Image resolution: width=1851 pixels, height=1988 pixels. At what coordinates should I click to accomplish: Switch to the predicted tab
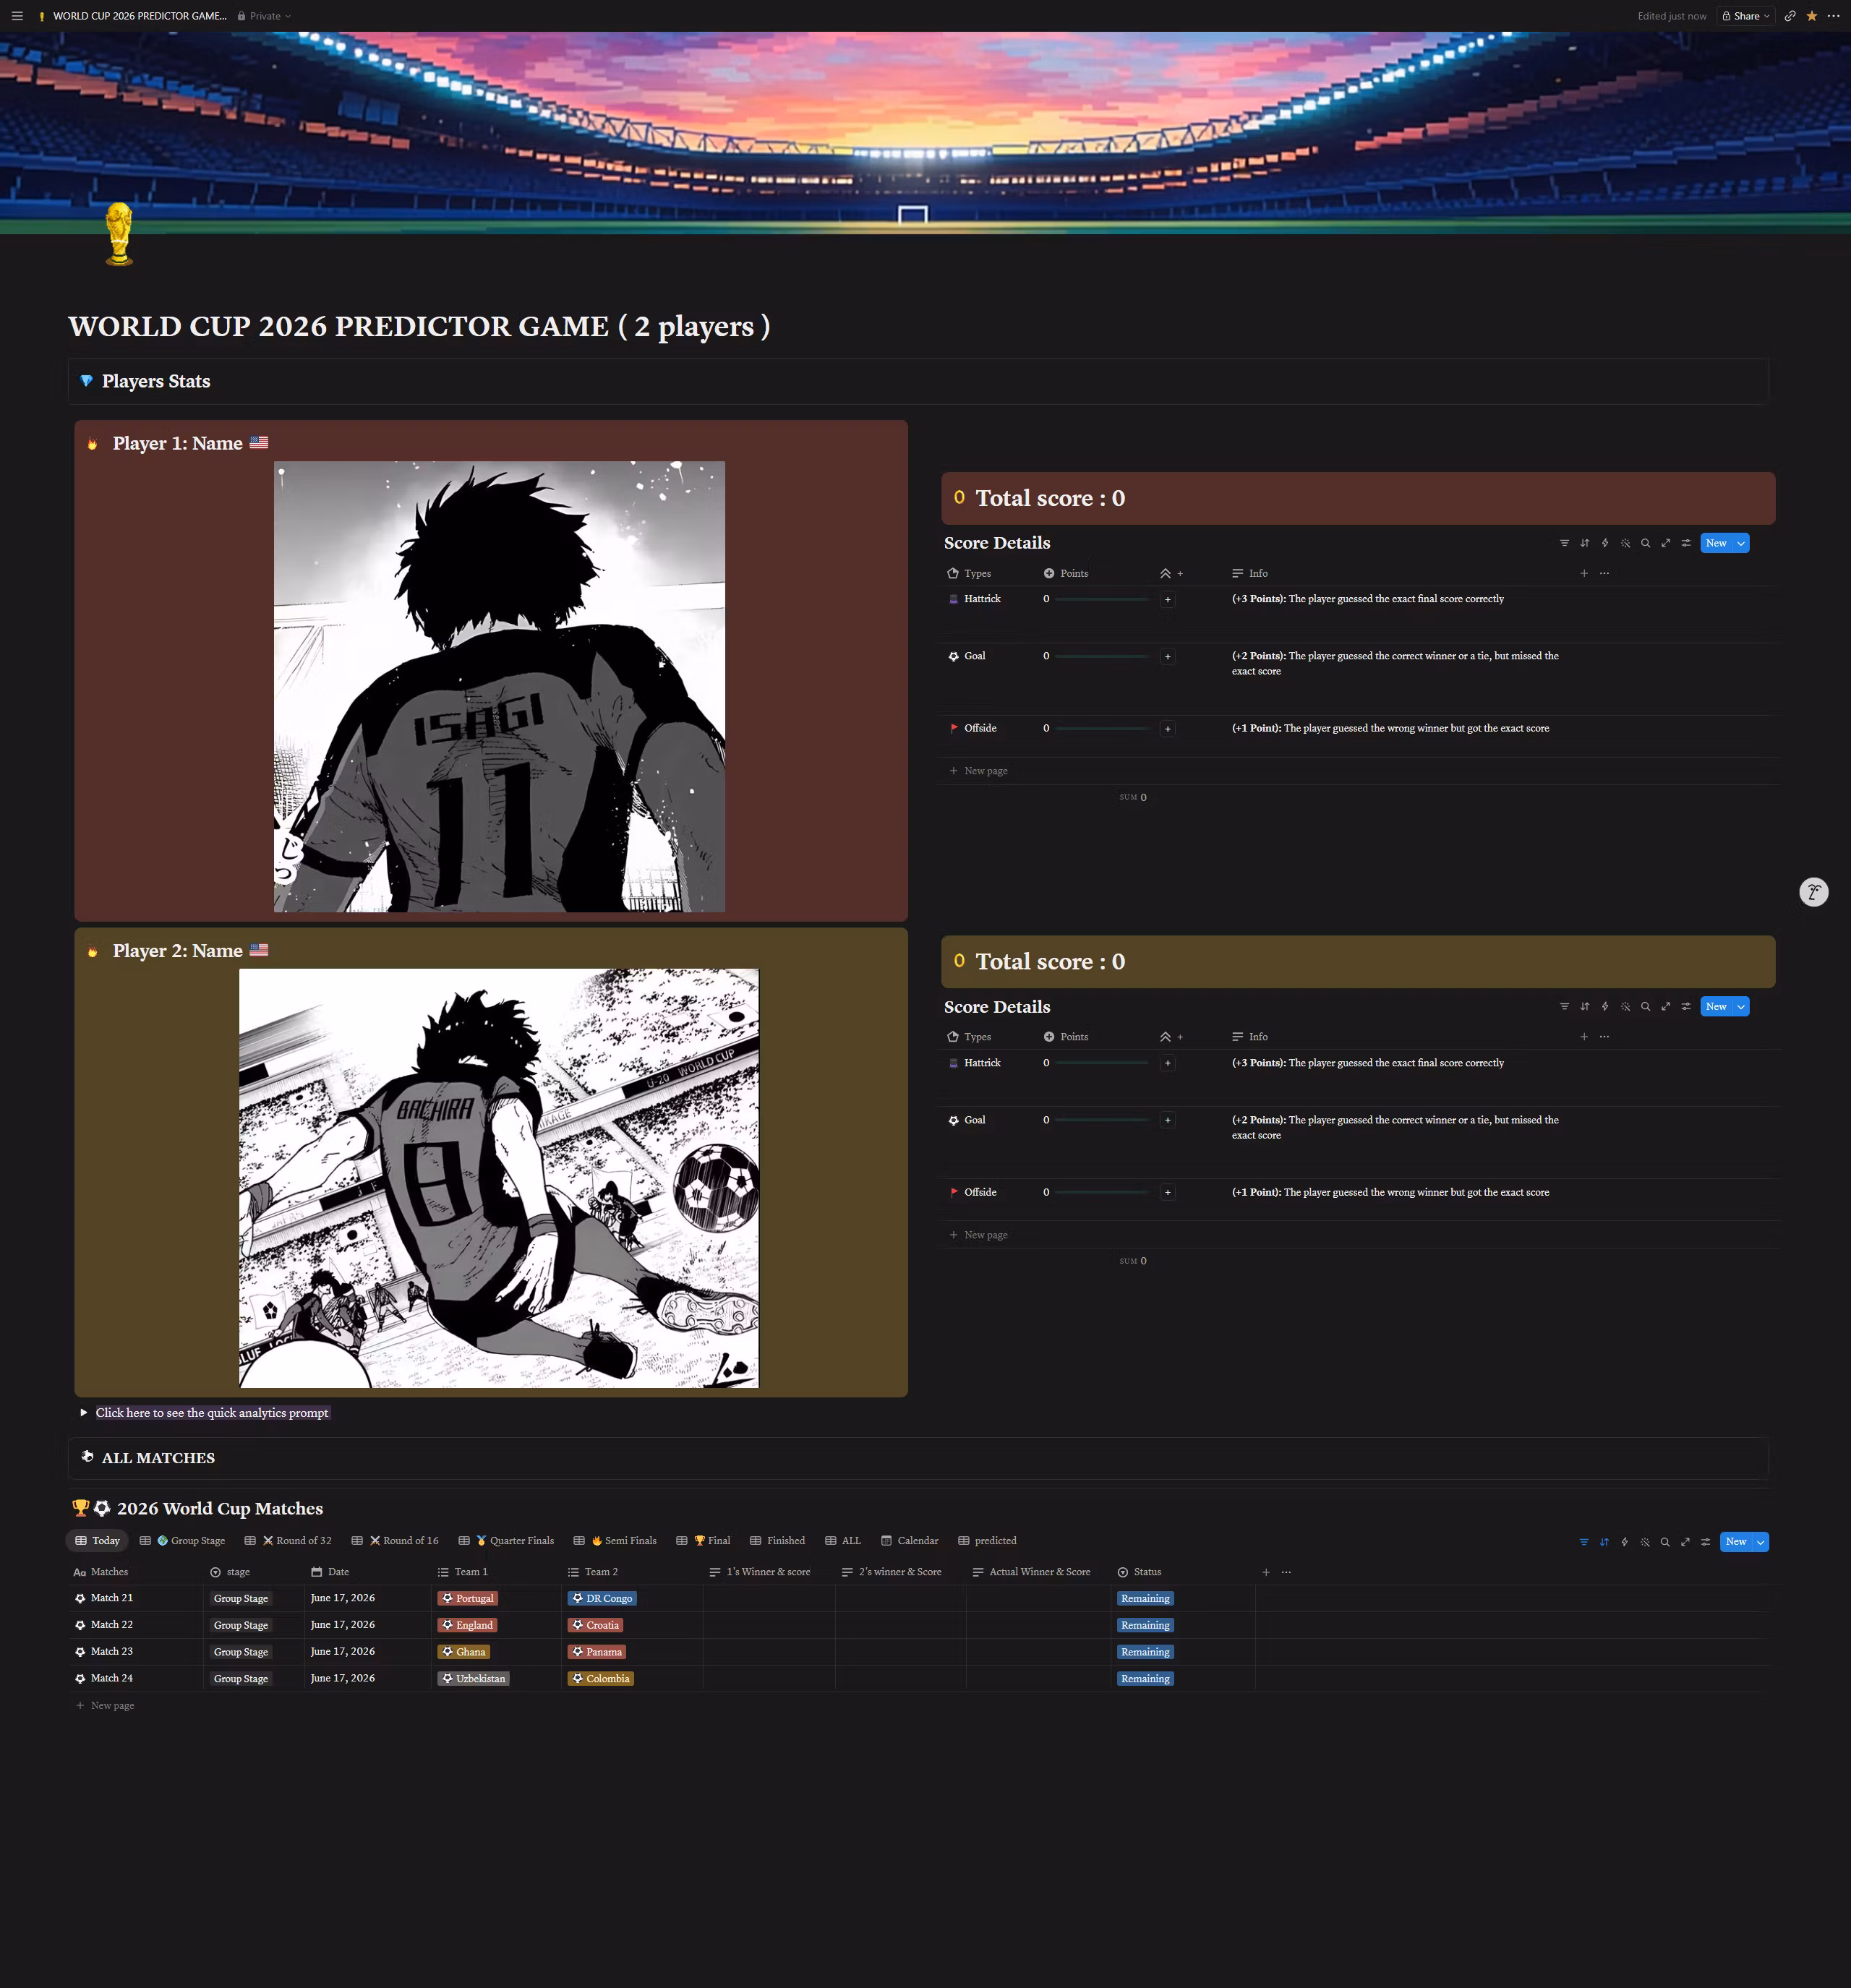[x=987, y=1541]
